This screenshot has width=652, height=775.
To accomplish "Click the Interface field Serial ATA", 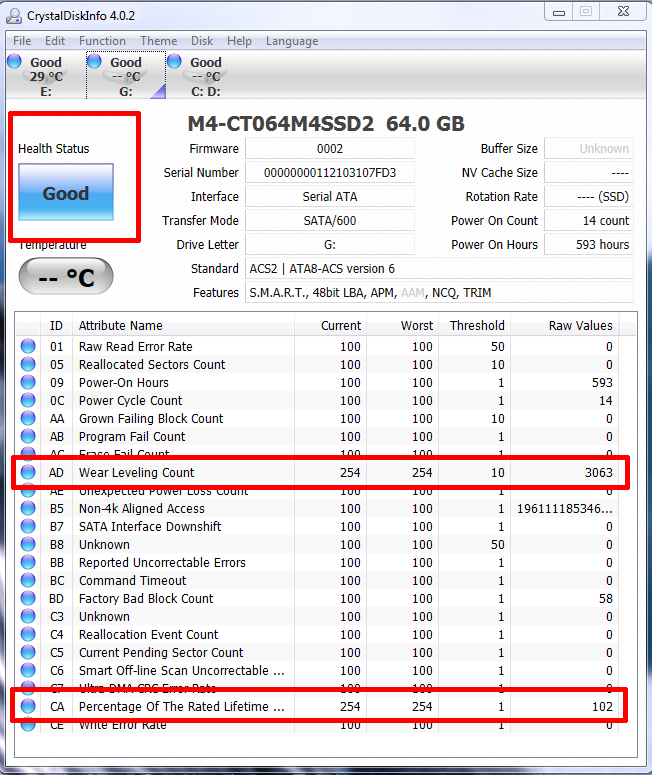I will 330,197.
